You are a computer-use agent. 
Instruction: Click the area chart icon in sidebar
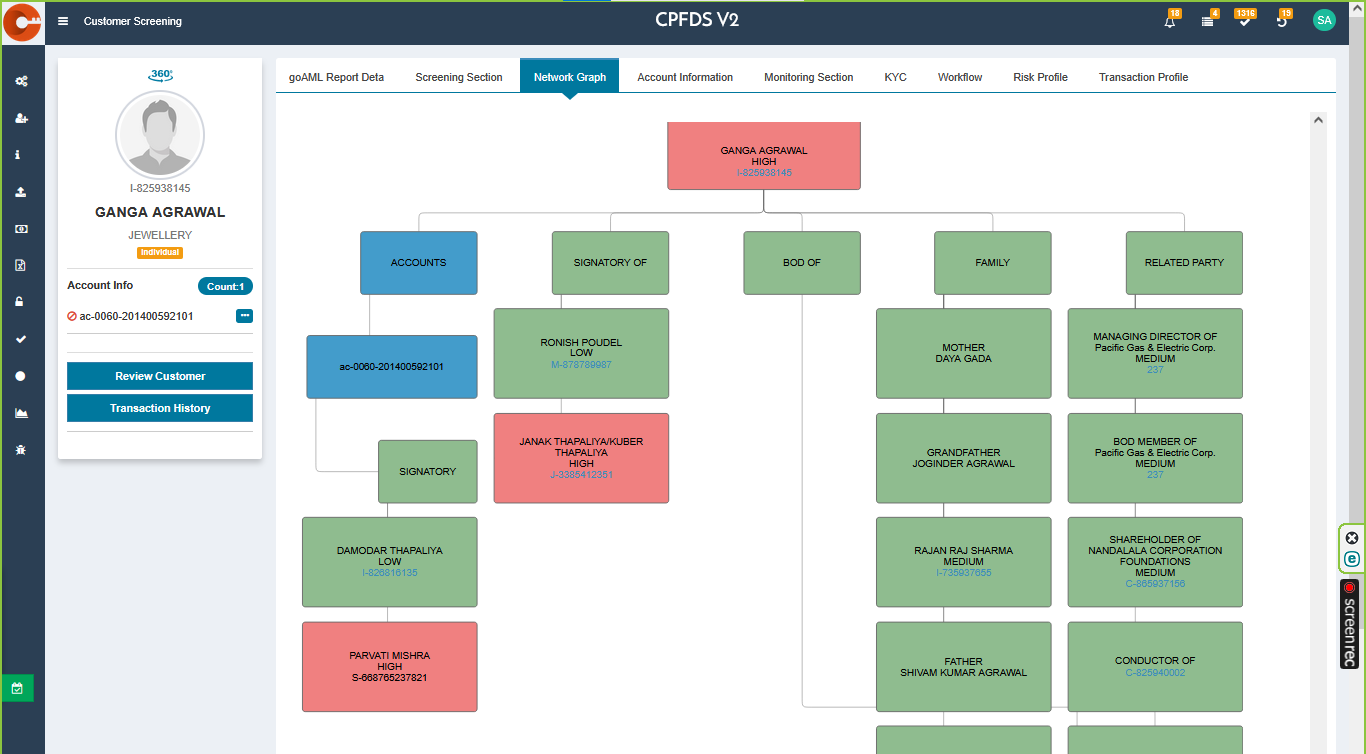[x=21, y=413]
